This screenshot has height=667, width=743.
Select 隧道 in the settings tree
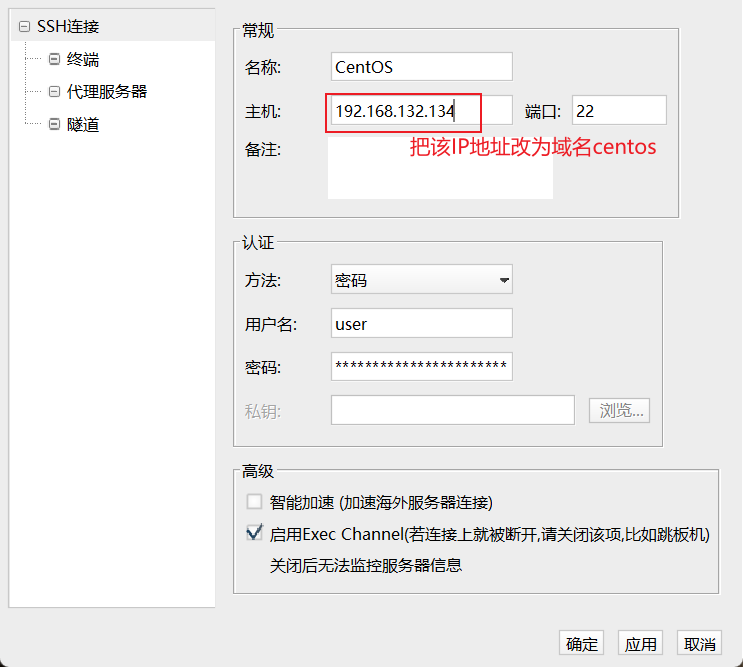(x=83, y=125)
